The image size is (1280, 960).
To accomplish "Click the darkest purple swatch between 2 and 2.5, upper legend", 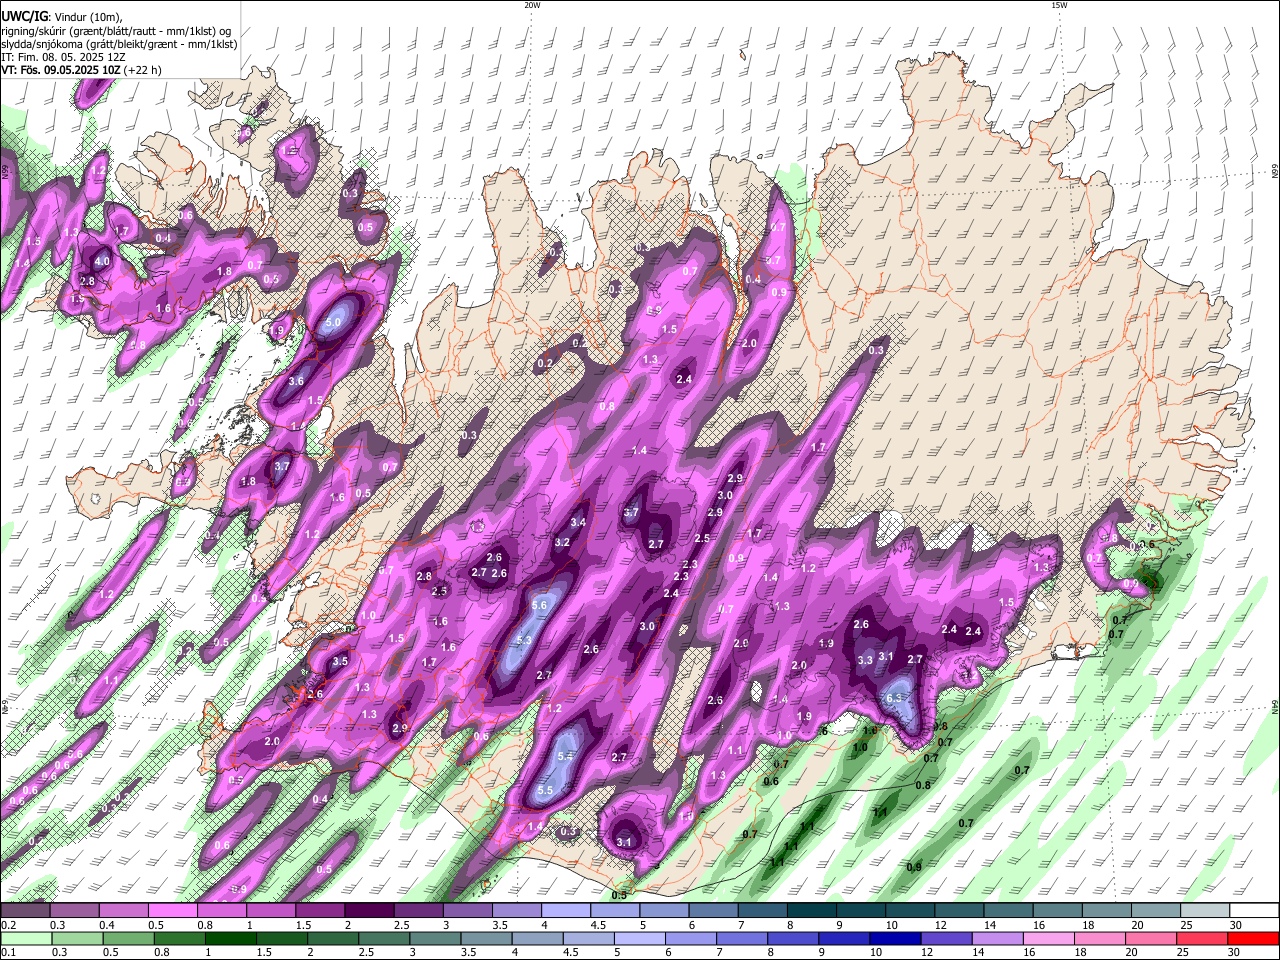I will pos(369,911).
